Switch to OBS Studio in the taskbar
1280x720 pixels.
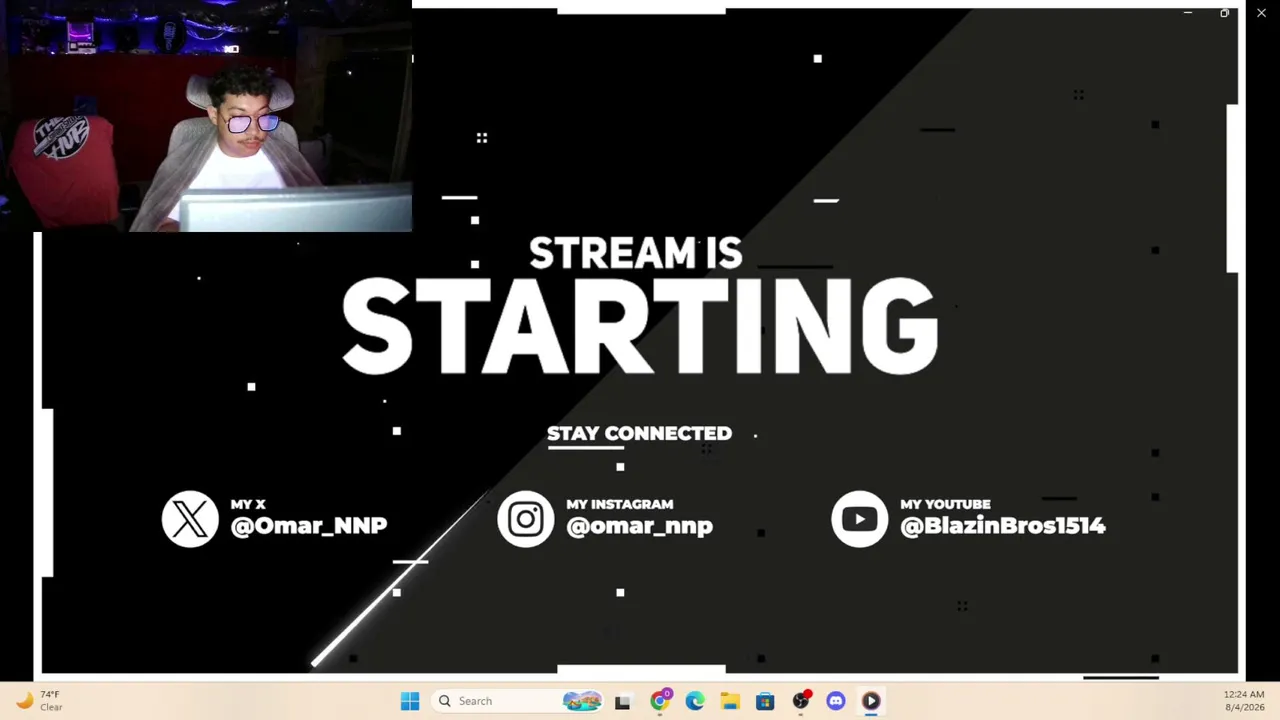point(801,701)
